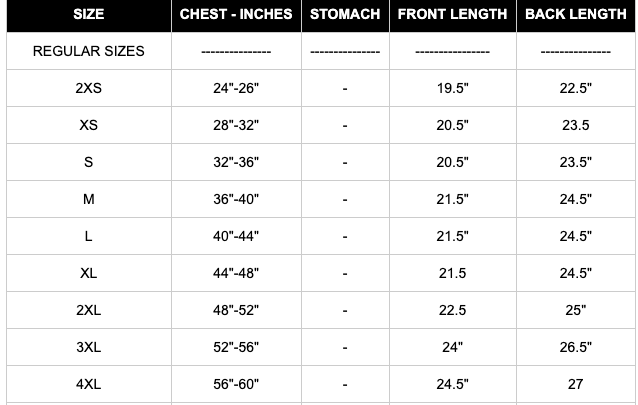Click the 24"-26" chest measurement
This screenshot has width=638, height=405.
coord(236,88)
